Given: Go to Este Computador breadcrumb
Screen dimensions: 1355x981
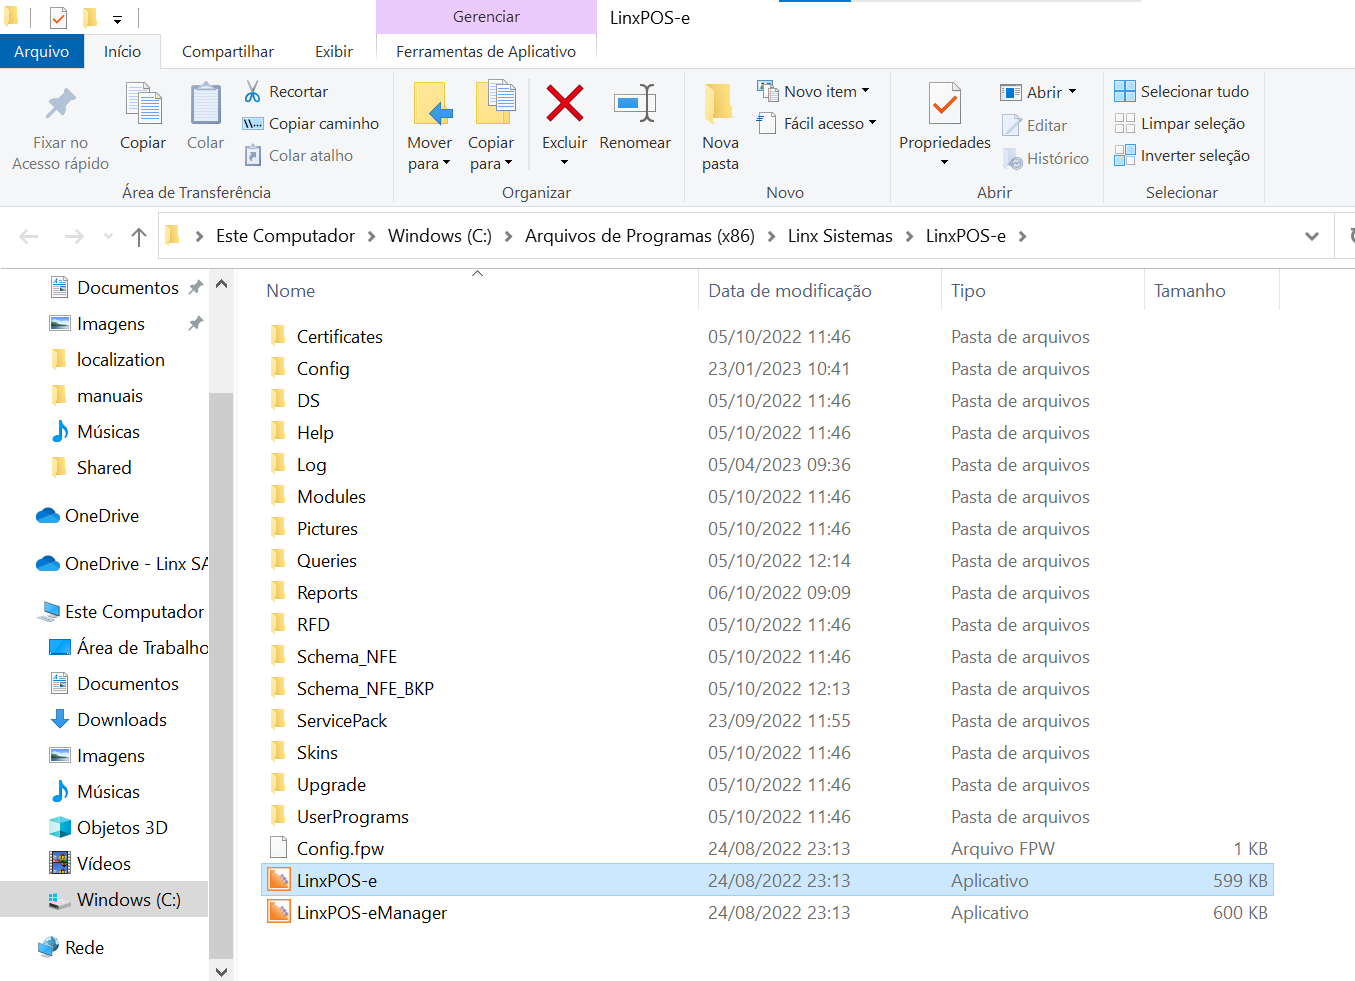Looking at the screenshot, I should (x=285, y=236).
